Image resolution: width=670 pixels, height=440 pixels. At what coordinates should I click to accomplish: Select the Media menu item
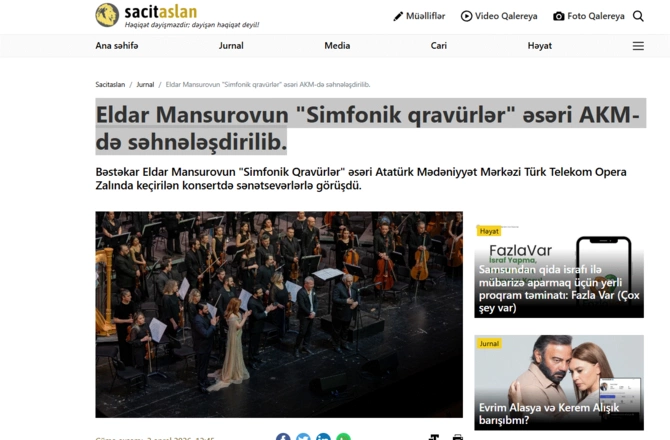pyautogui.click(x=337, y=46)
